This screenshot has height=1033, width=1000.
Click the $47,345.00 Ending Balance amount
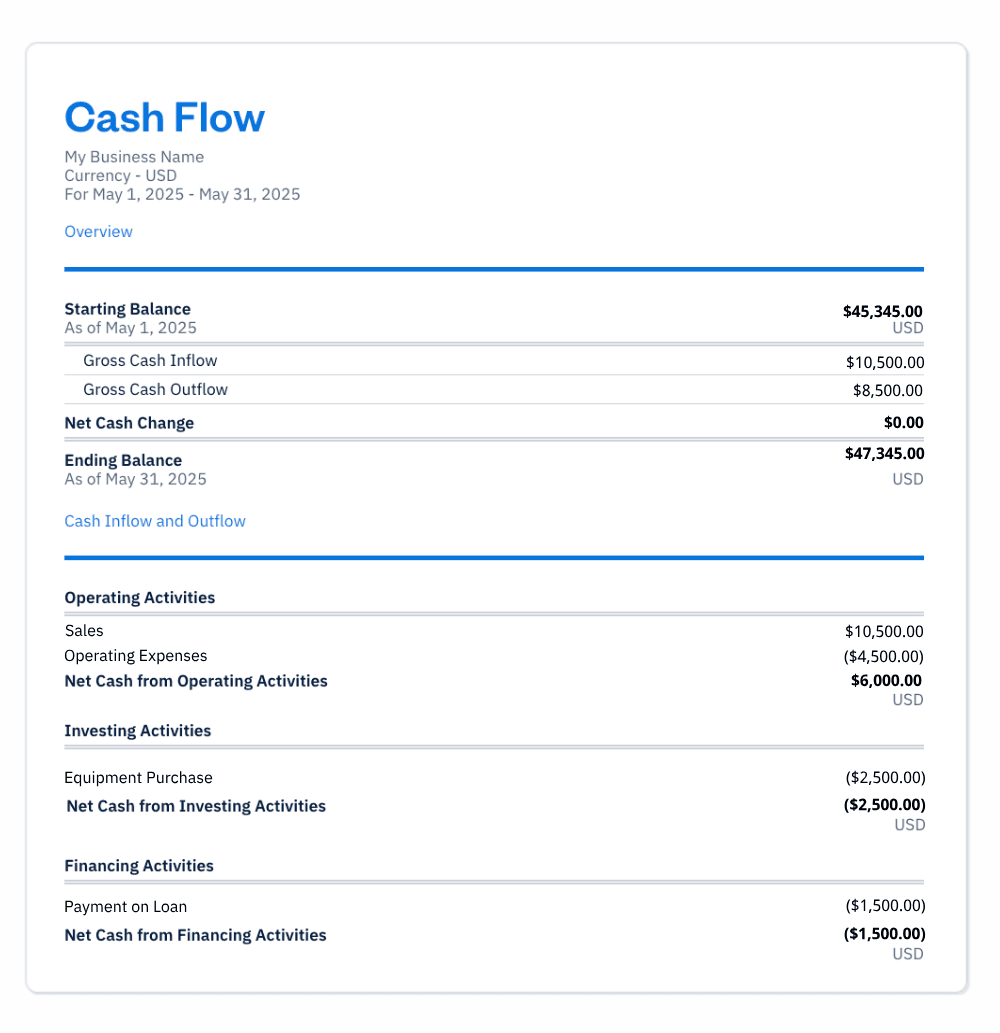[x=884, y=454]
